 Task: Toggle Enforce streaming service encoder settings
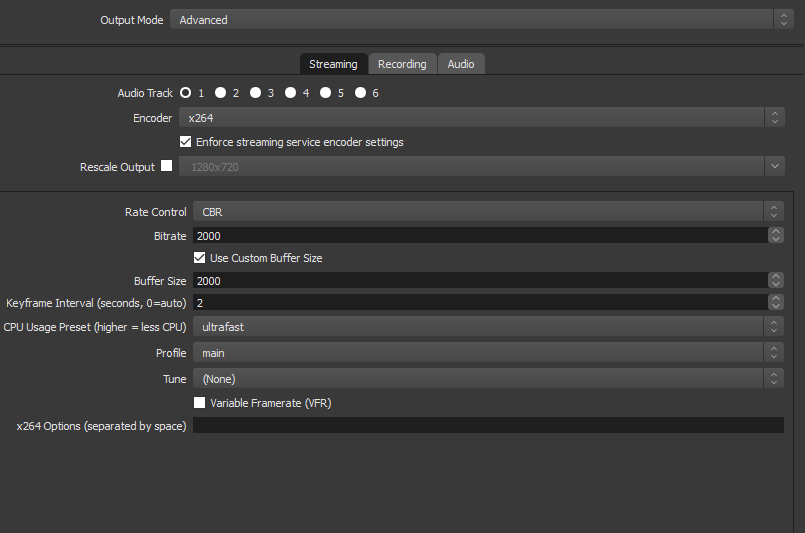[185, 142]
